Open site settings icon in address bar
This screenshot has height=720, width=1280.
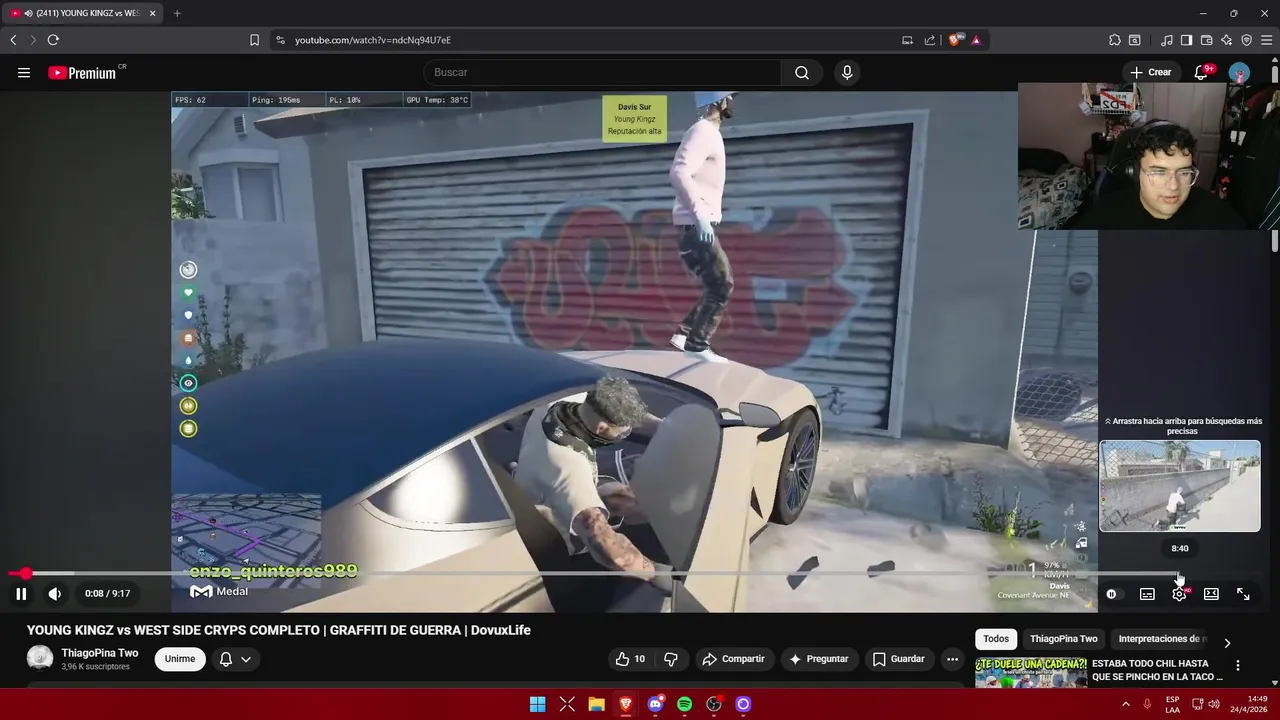click(280, 40)
